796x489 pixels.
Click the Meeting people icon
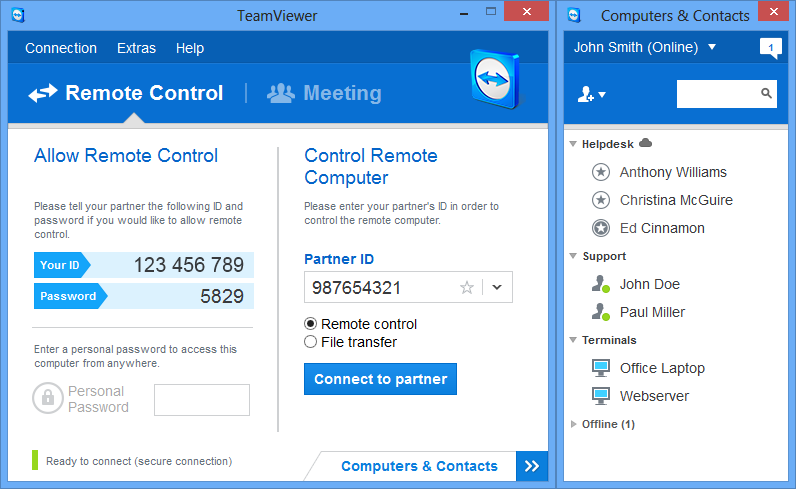click(281, 93)
